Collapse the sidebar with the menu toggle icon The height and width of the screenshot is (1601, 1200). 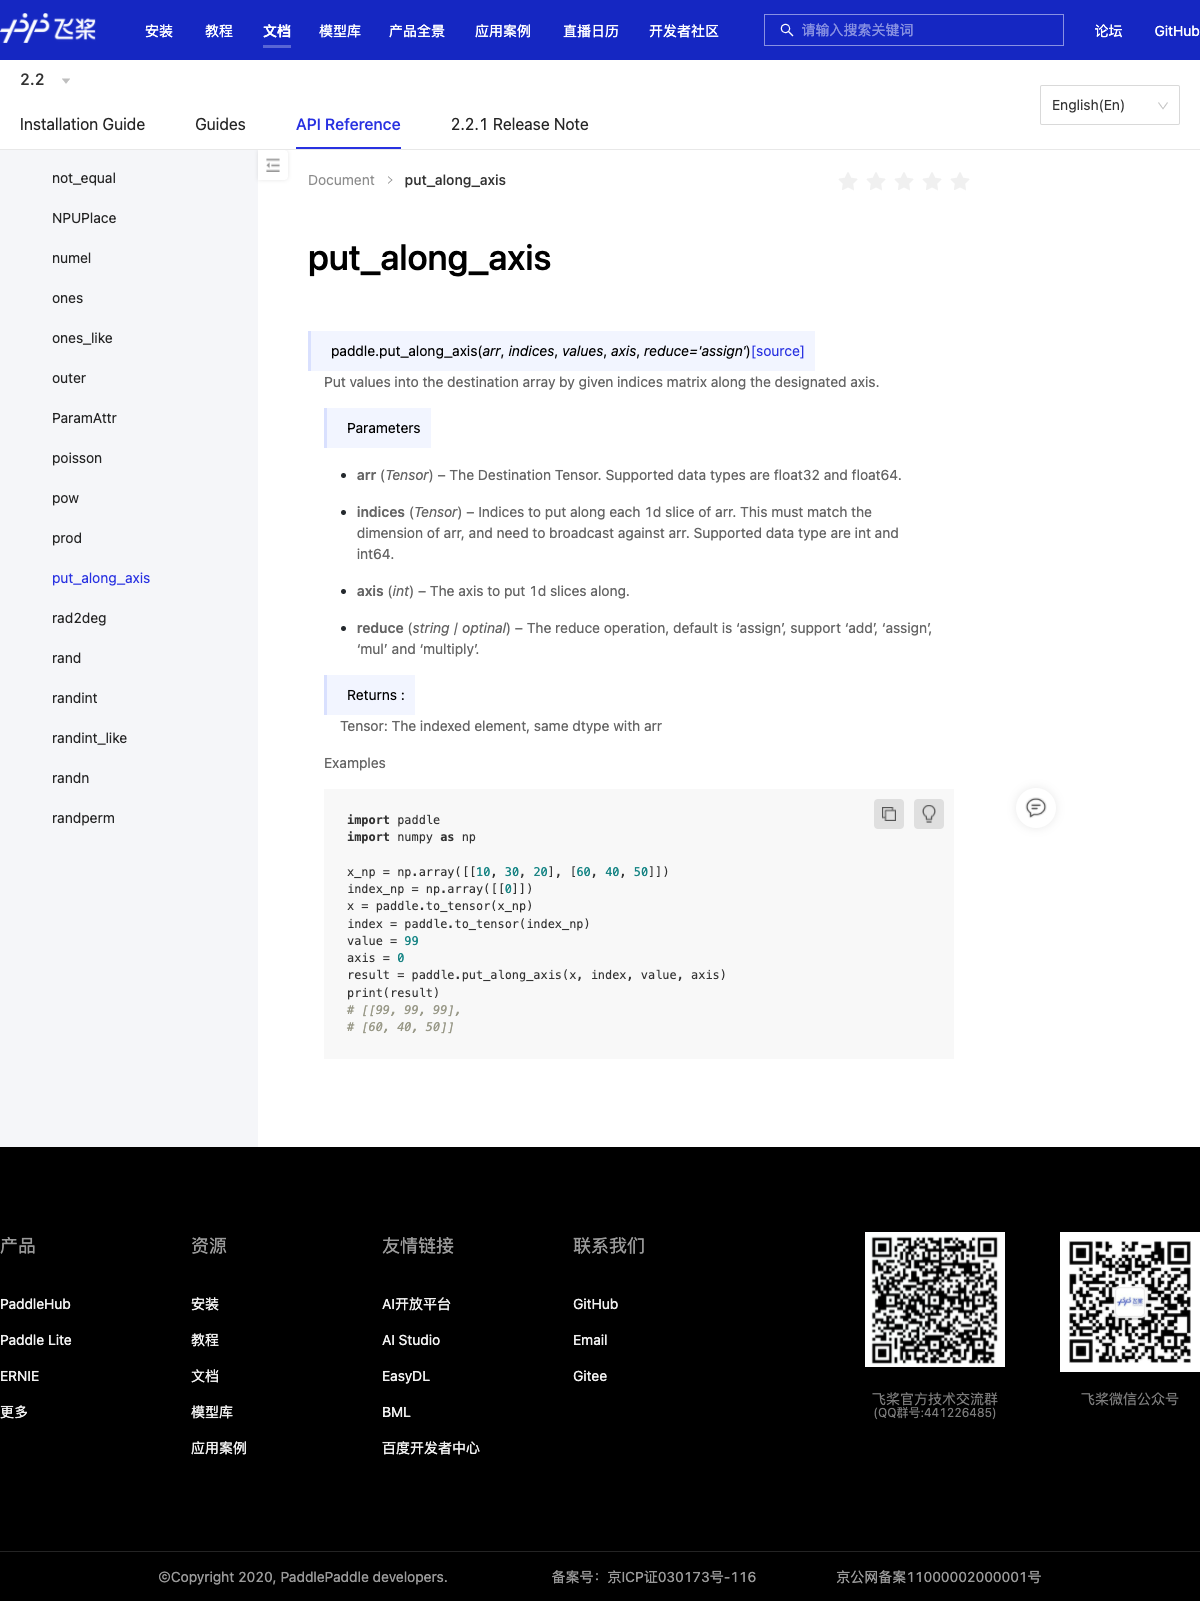pyautogui.click(x=273, y=165)
